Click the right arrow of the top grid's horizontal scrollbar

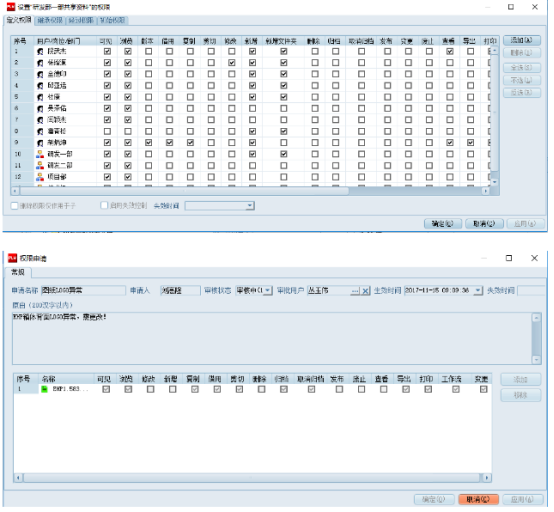coord(486,191)
